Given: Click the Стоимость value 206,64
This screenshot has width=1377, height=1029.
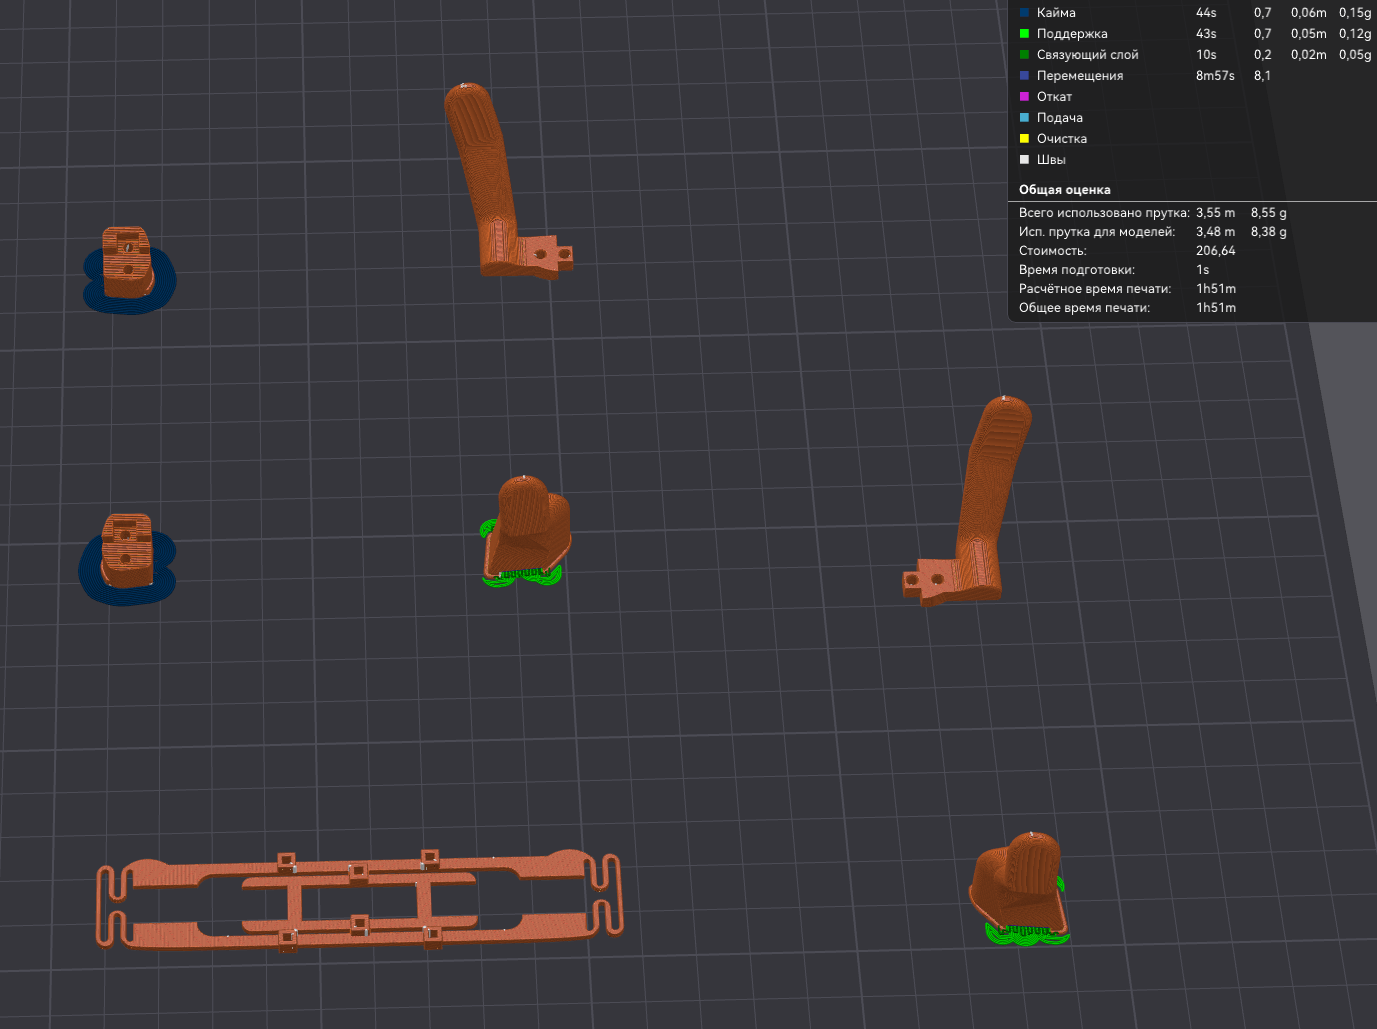Looking at the screenshot, I should click(x=1215, y=251).
